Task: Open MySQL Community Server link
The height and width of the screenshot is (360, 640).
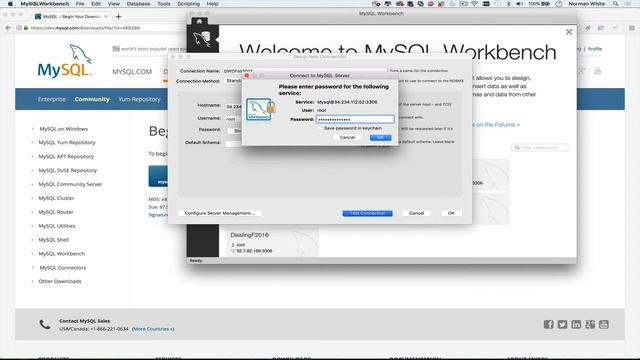Action: (70, 184)
